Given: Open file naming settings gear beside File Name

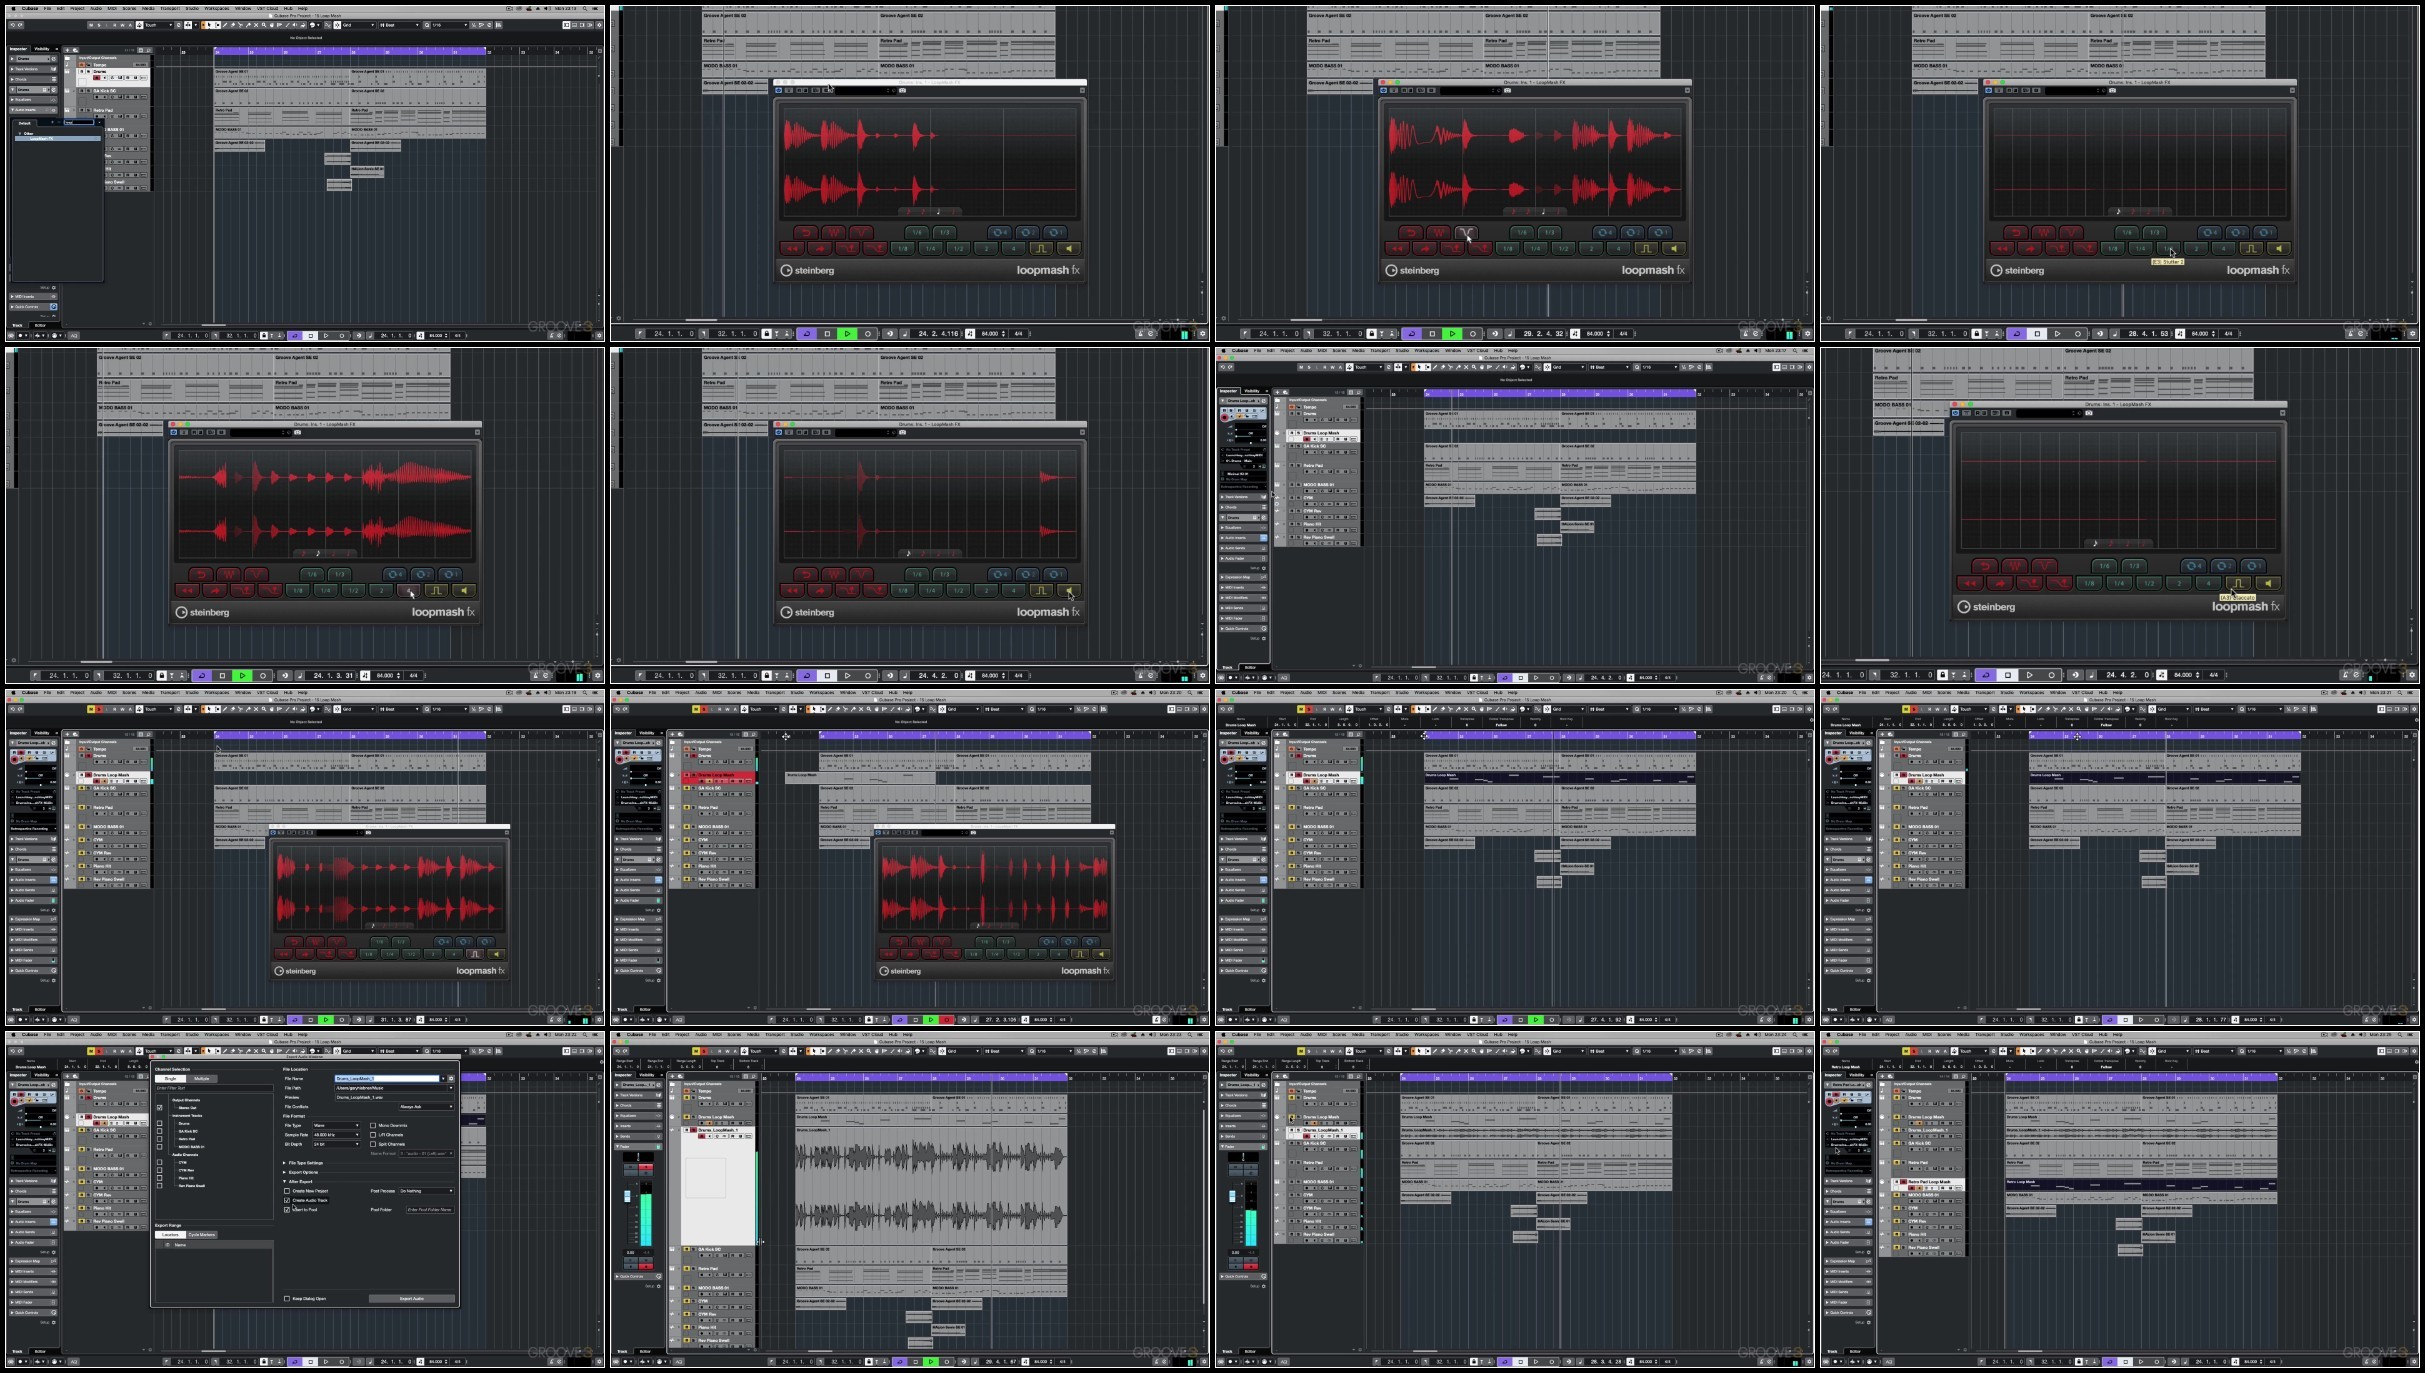Looking at the screenshot, I should (x=451, y=1078).
